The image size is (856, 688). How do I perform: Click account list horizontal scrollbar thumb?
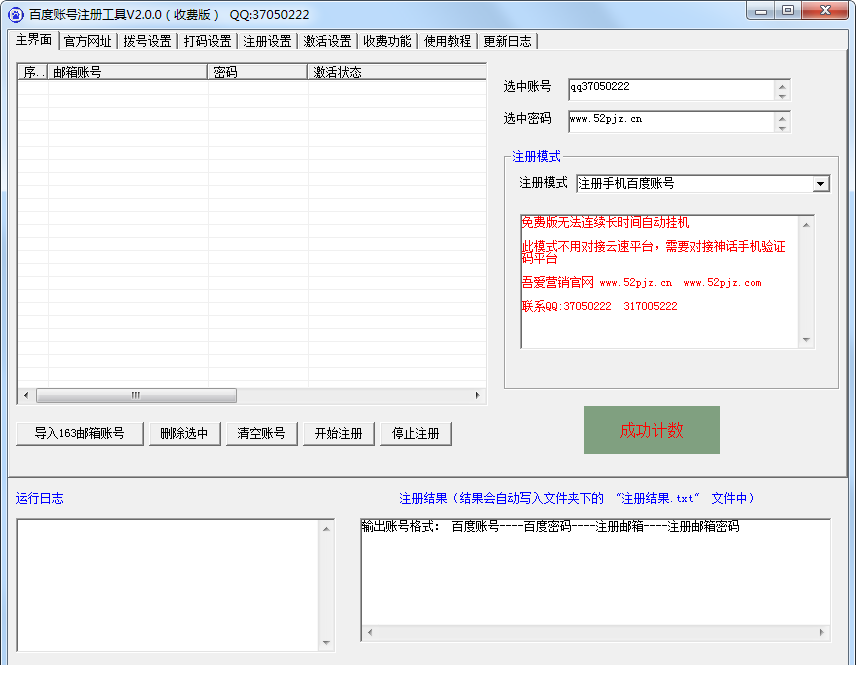[136, 395]
